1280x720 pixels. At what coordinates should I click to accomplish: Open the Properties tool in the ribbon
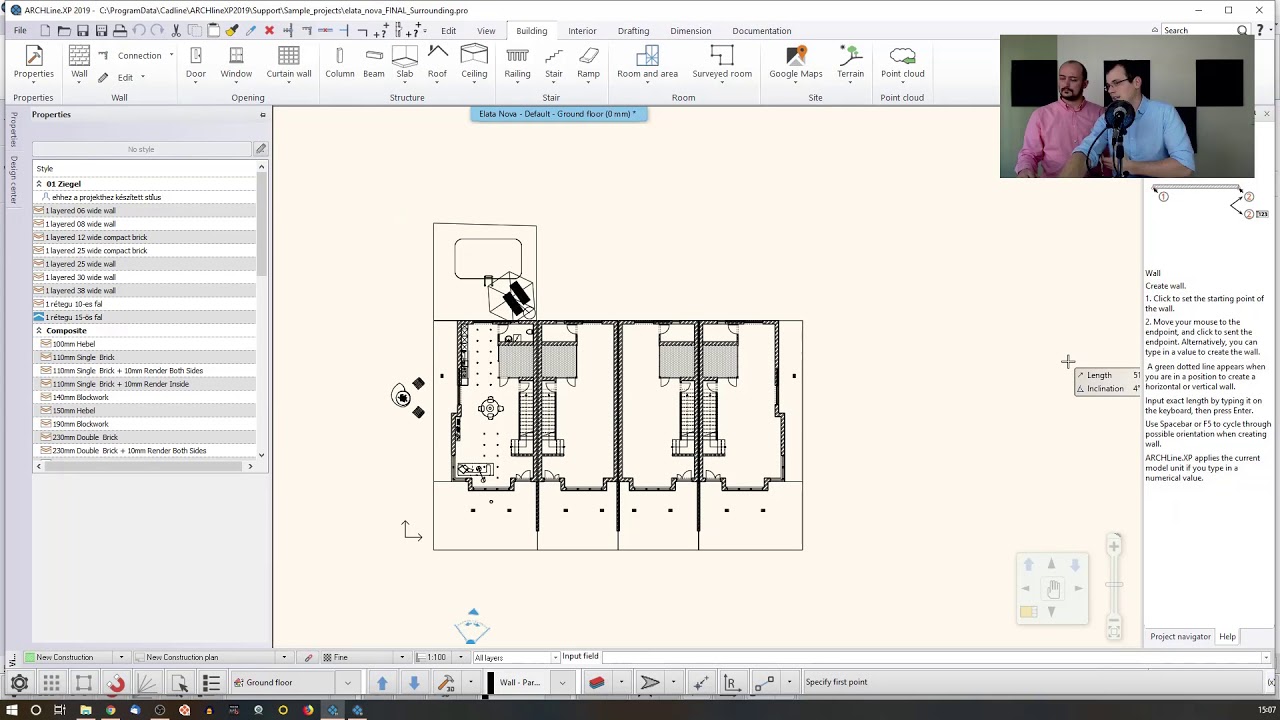pos(33,62)
